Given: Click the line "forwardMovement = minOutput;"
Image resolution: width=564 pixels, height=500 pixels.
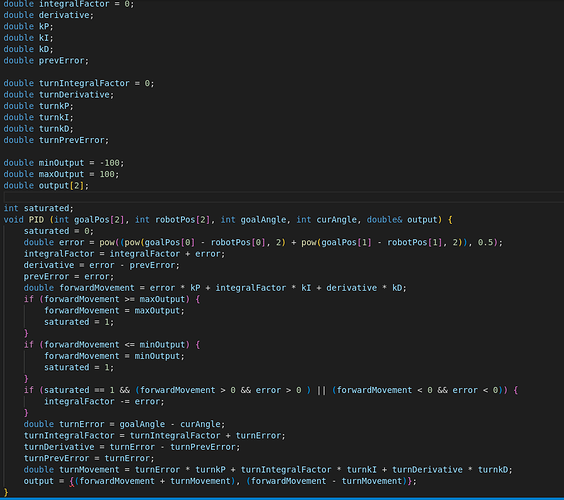Looking at the screenshot, I should click(114, 356).
